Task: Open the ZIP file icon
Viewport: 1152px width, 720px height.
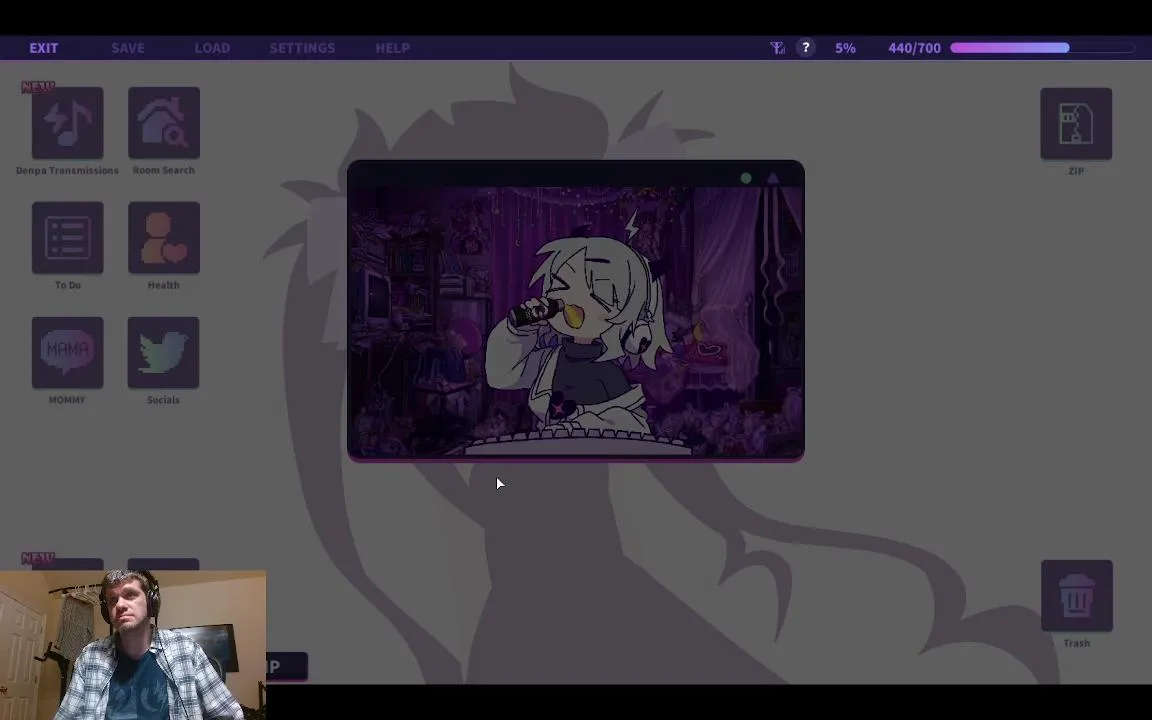Action: (1076, 123)
